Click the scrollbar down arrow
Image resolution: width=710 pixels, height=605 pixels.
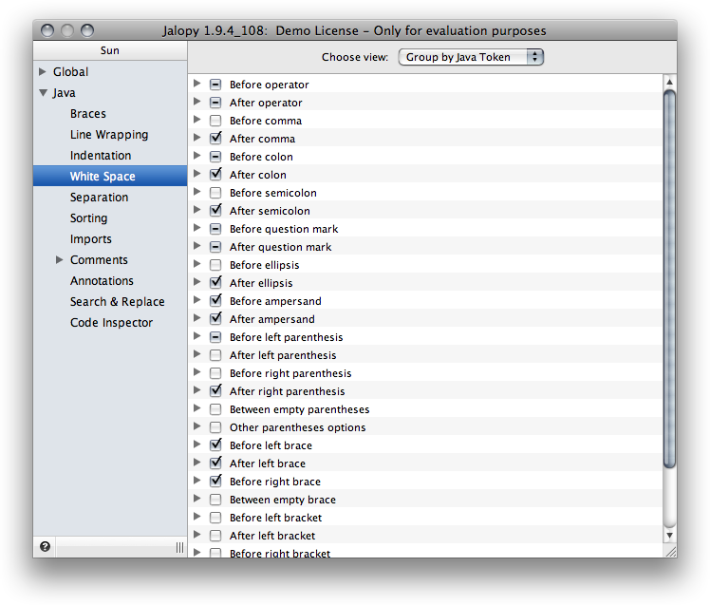pos(670,535)
